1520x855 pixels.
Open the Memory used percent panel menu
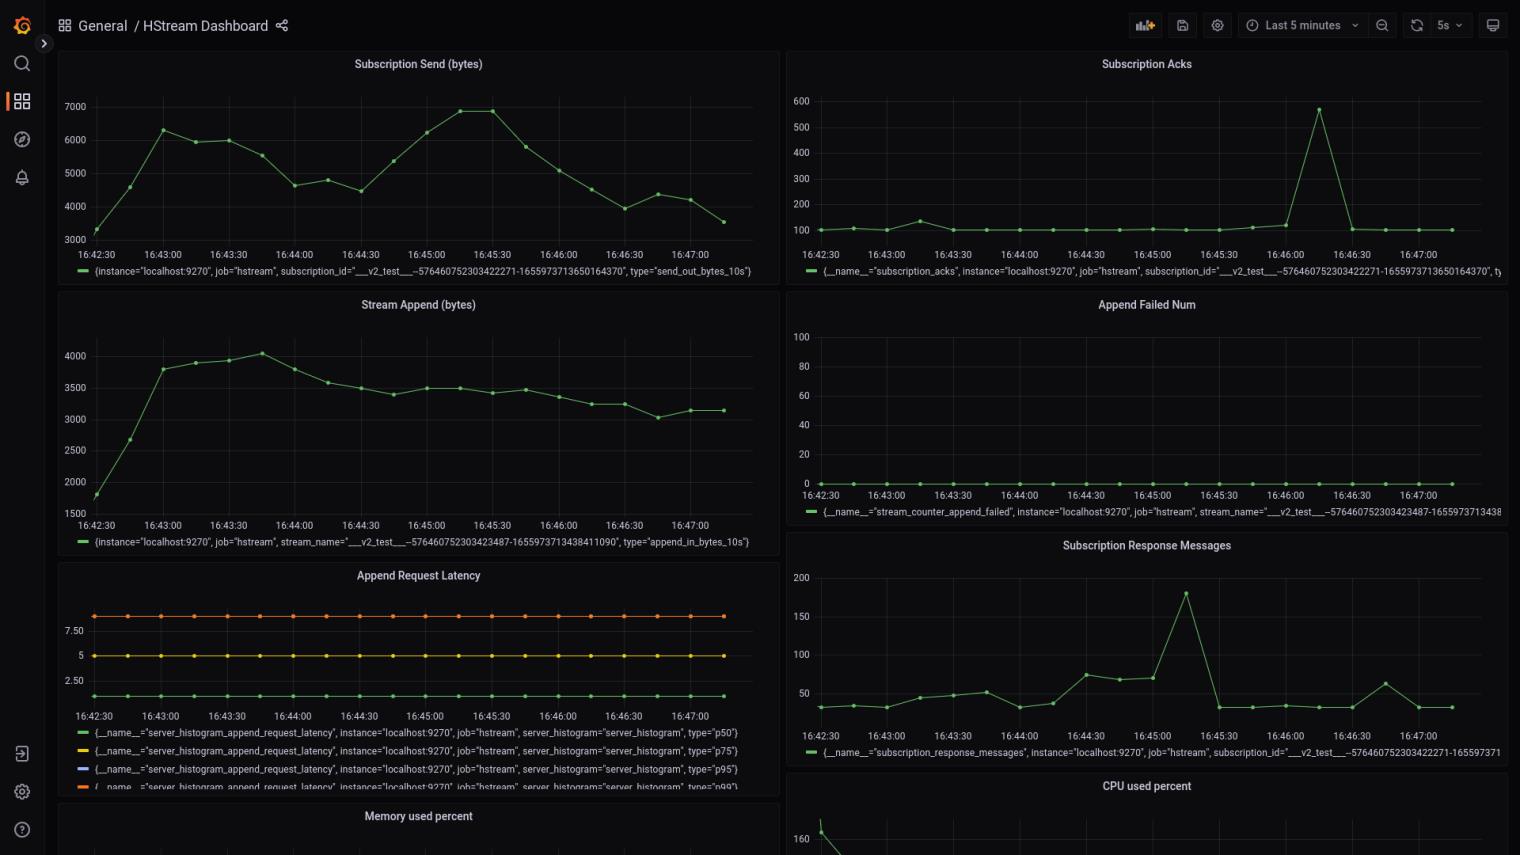(x=418, y=817)
